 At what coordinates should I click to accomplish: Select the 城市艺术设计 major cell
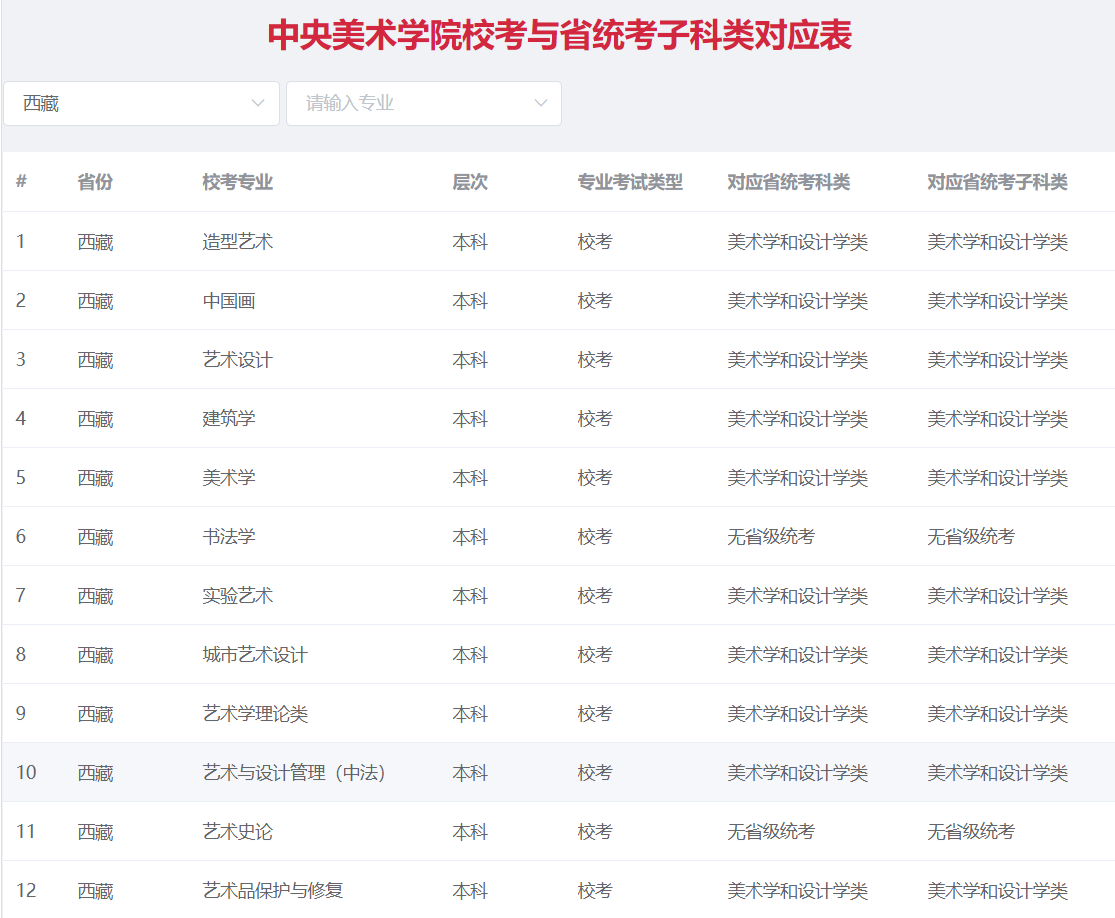(x=255, y=655)
